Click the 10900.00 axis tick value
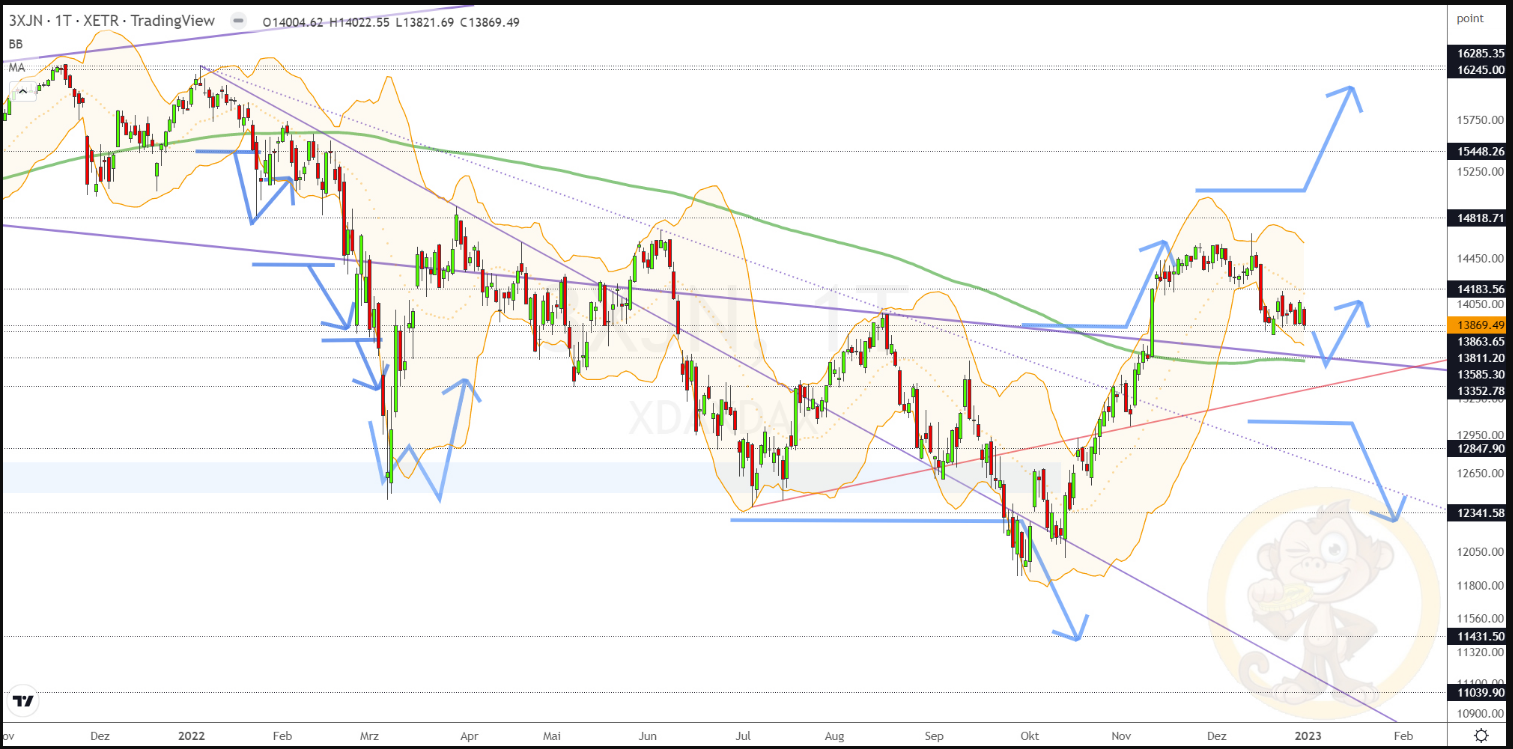The image size is (1513, 749). (1480, 714)
